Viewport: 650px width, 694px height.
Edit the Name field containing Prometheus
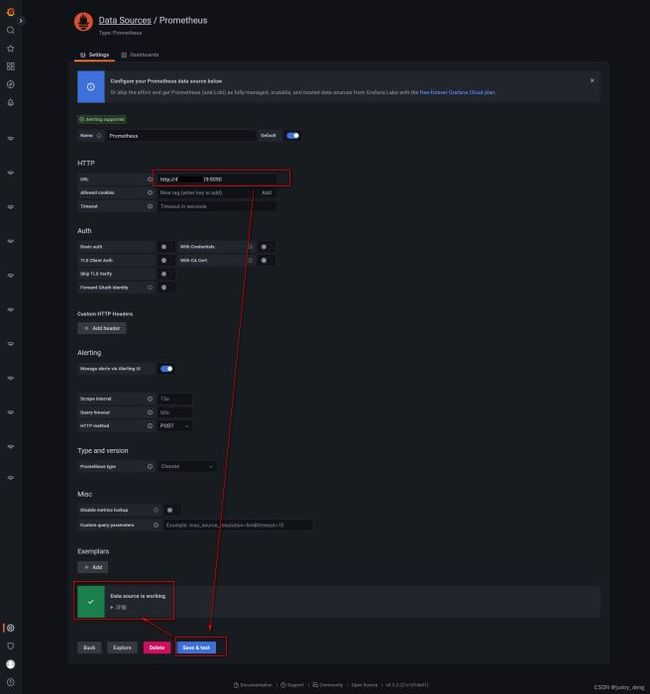tap(180, 136)
